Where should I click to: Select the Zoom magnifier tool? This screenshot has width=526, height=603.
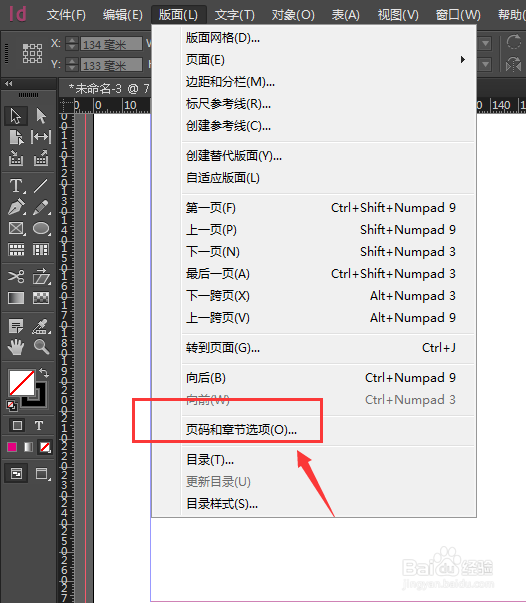pyautogui.click(x=41, y=347)
